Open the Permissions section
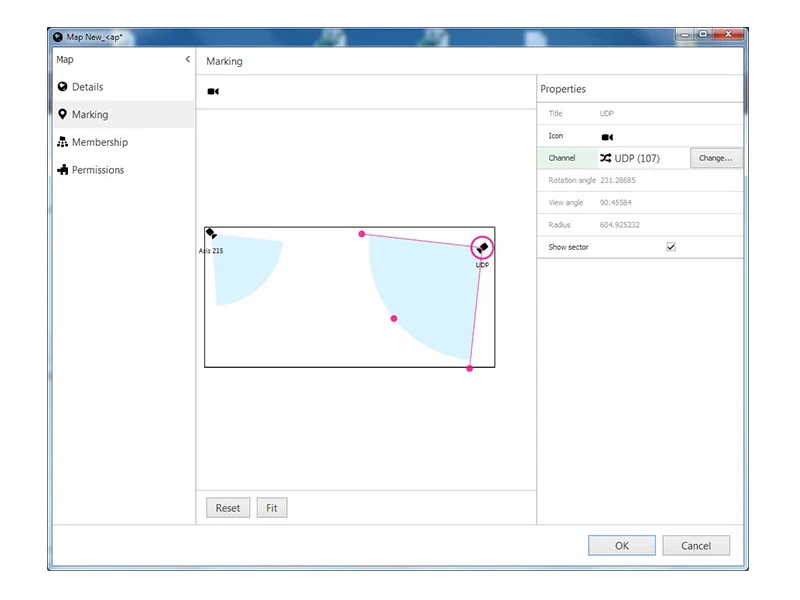Image resolution: width=800 pixels, height=600 pixels. 98,170
